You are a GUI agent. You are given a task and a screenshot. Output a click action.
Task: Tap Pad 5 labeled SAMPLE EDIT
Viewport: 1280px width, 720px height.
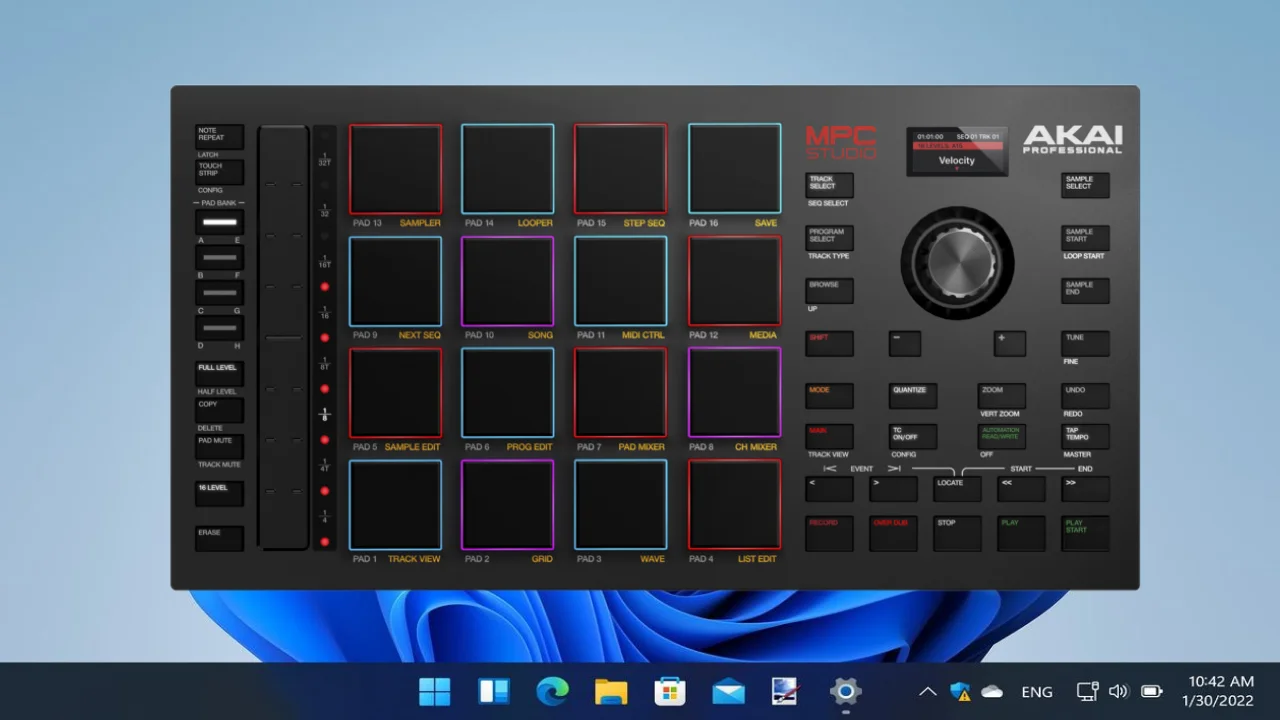click(x=395, y=393)
